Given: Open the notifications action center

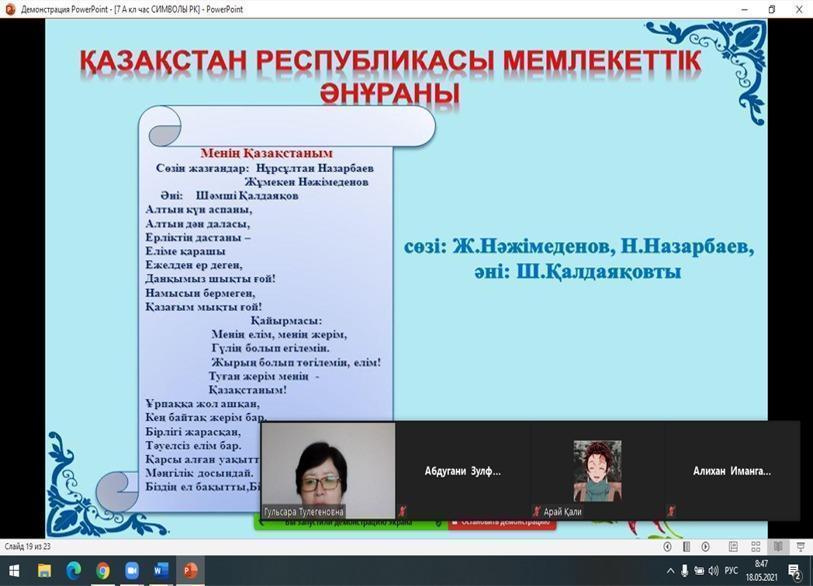Looking at the screenshot, I should pyautogui.click(x=795, y=571).
